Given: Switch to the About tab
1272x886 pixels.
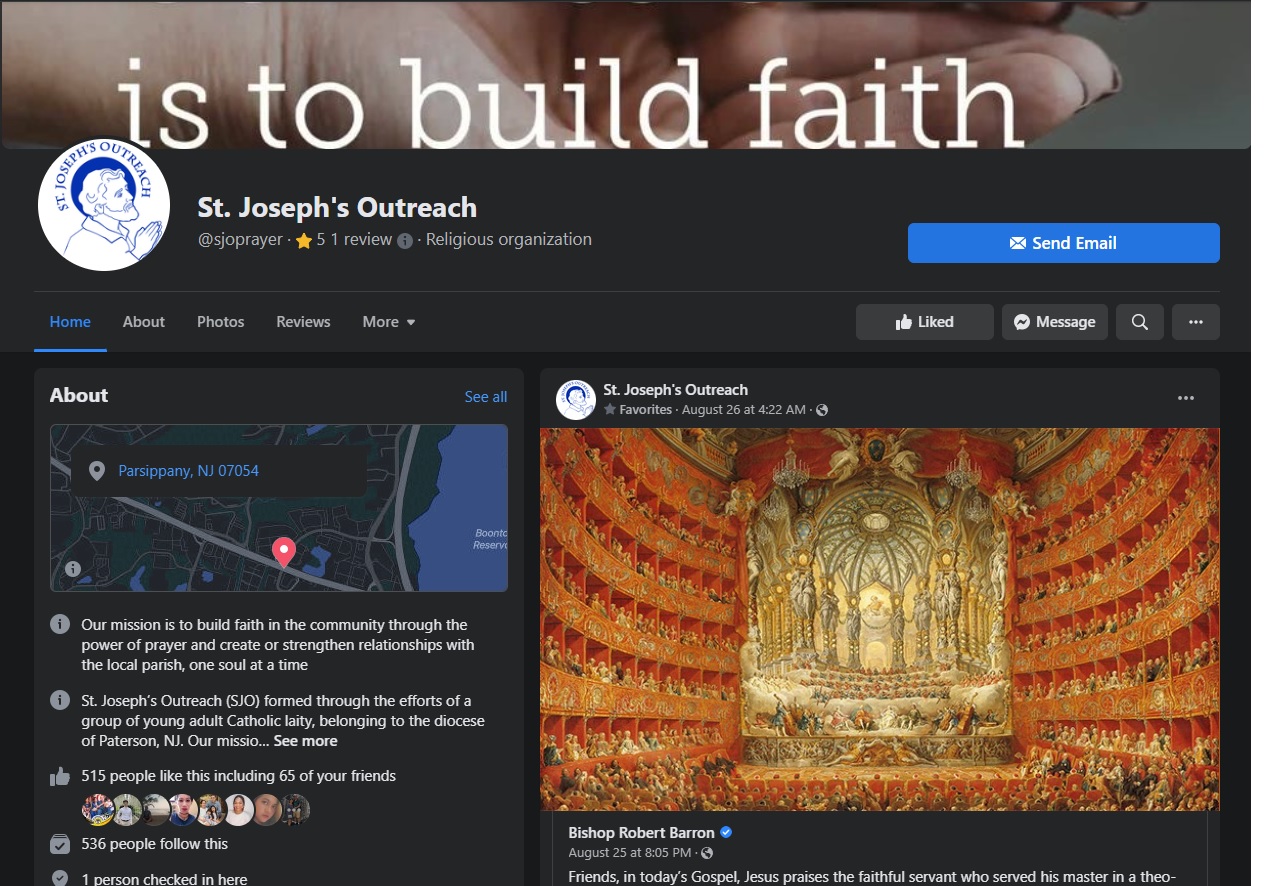Looking at the screenshot, I should click(x=144, y=322).
